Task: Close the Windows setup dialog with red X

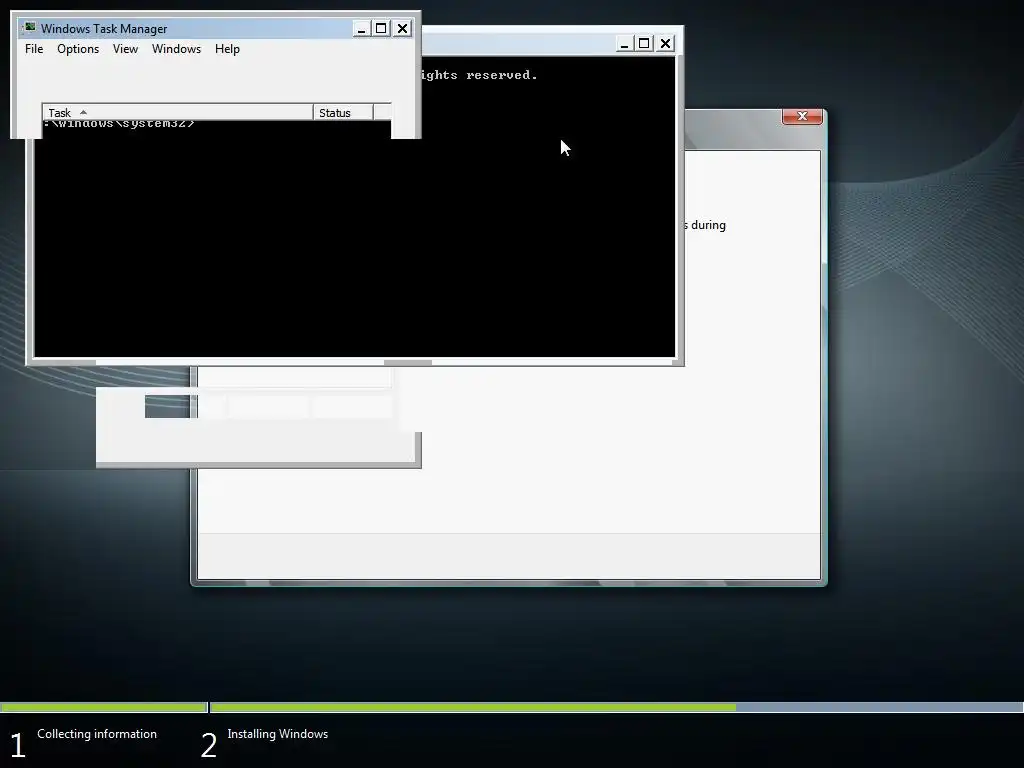Action: (x=802, y=116)
